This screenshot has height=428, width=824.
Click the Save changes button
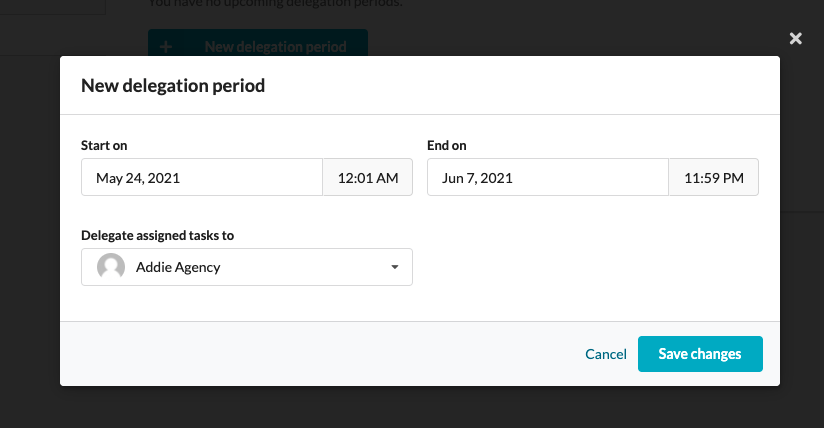700,354
